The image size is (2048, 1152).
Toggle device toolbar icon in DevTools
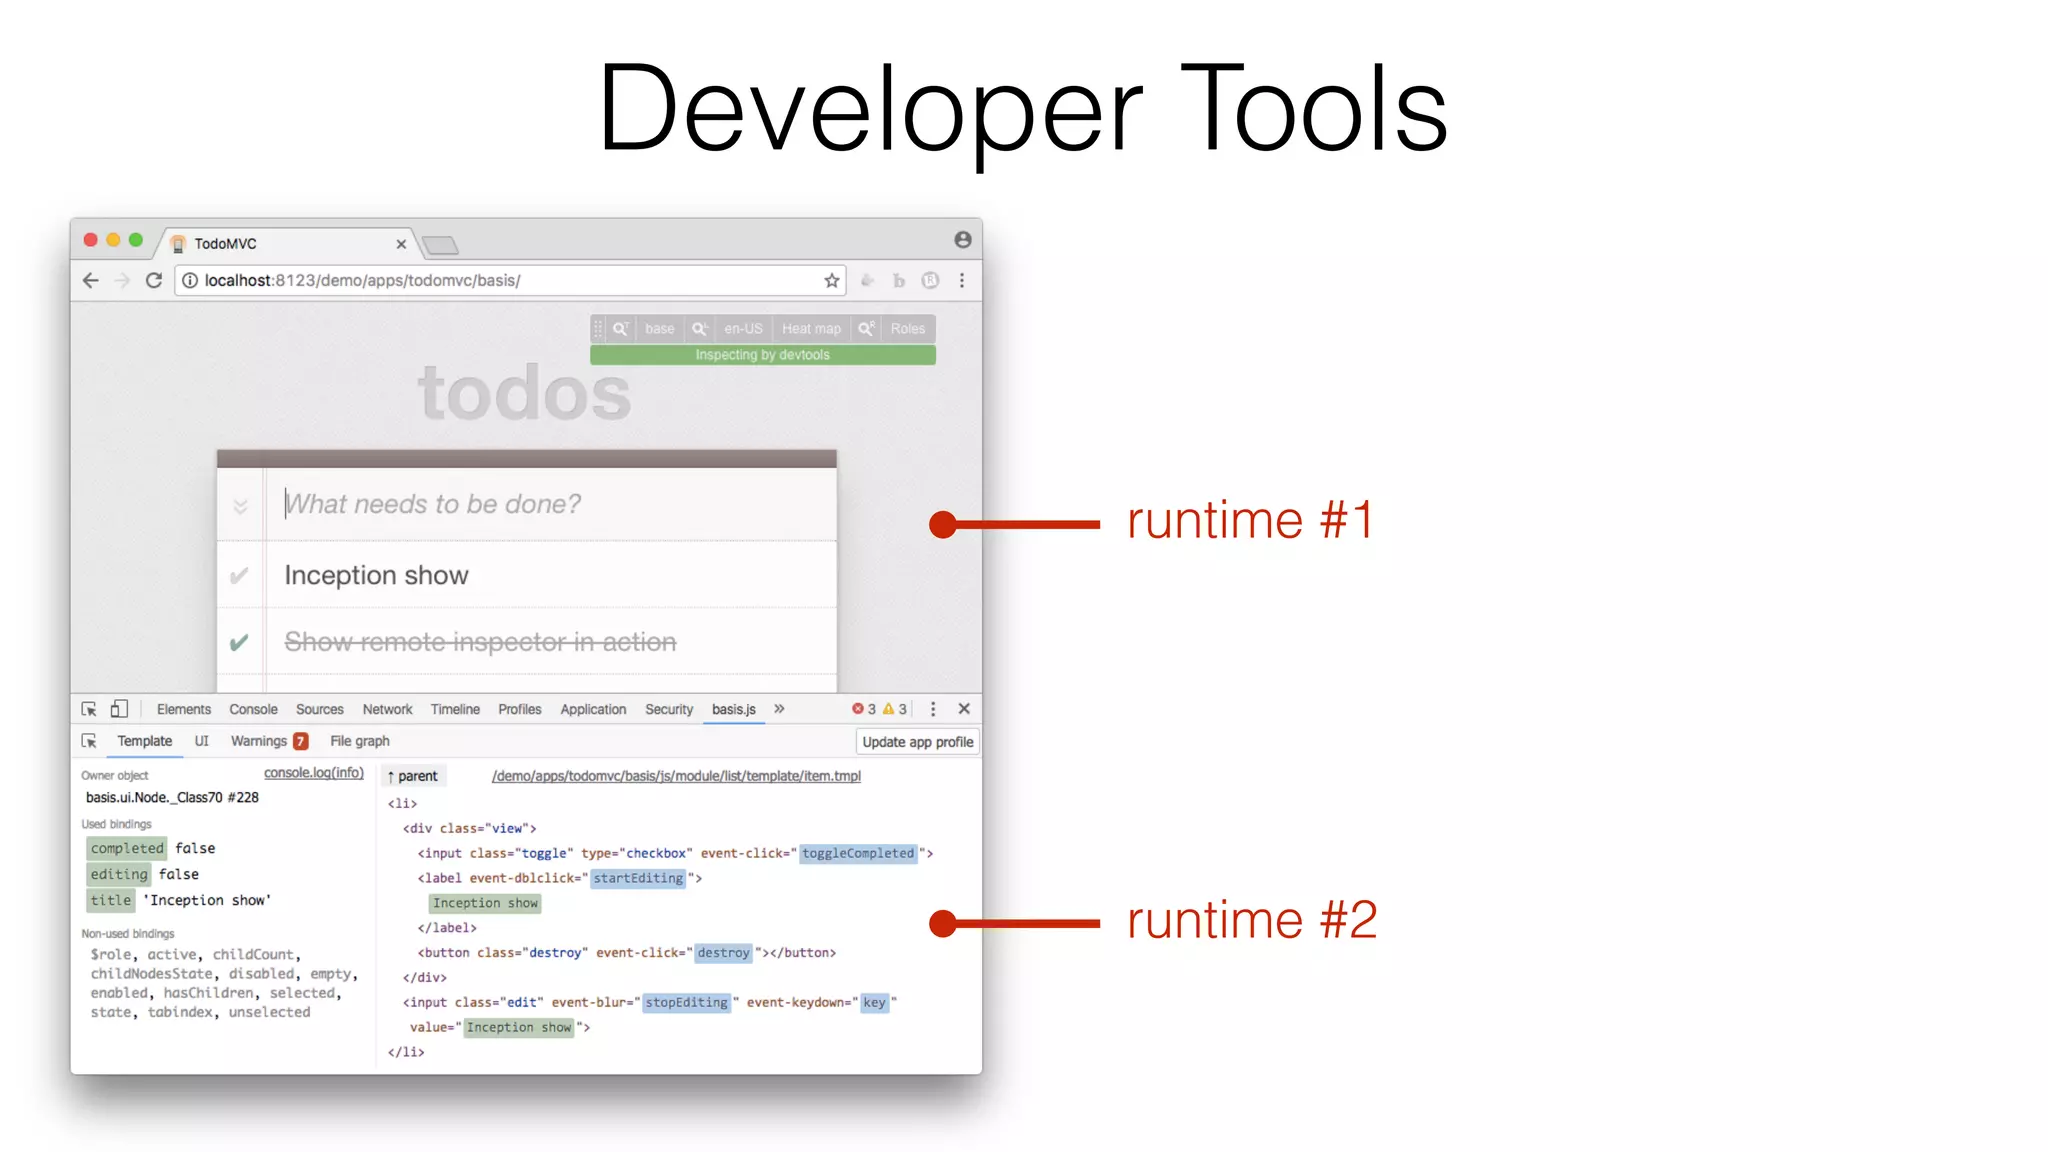119,709
